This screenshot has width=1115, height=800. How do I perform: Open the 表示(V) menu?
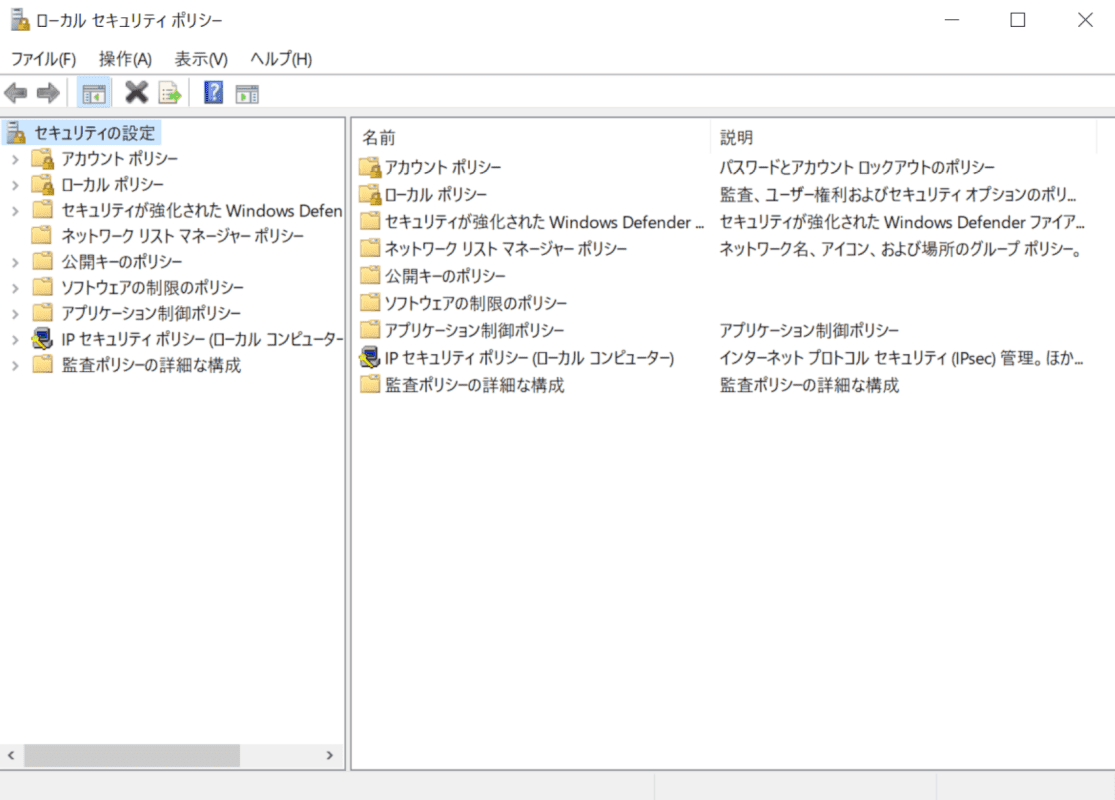click(x=201, y=59)
